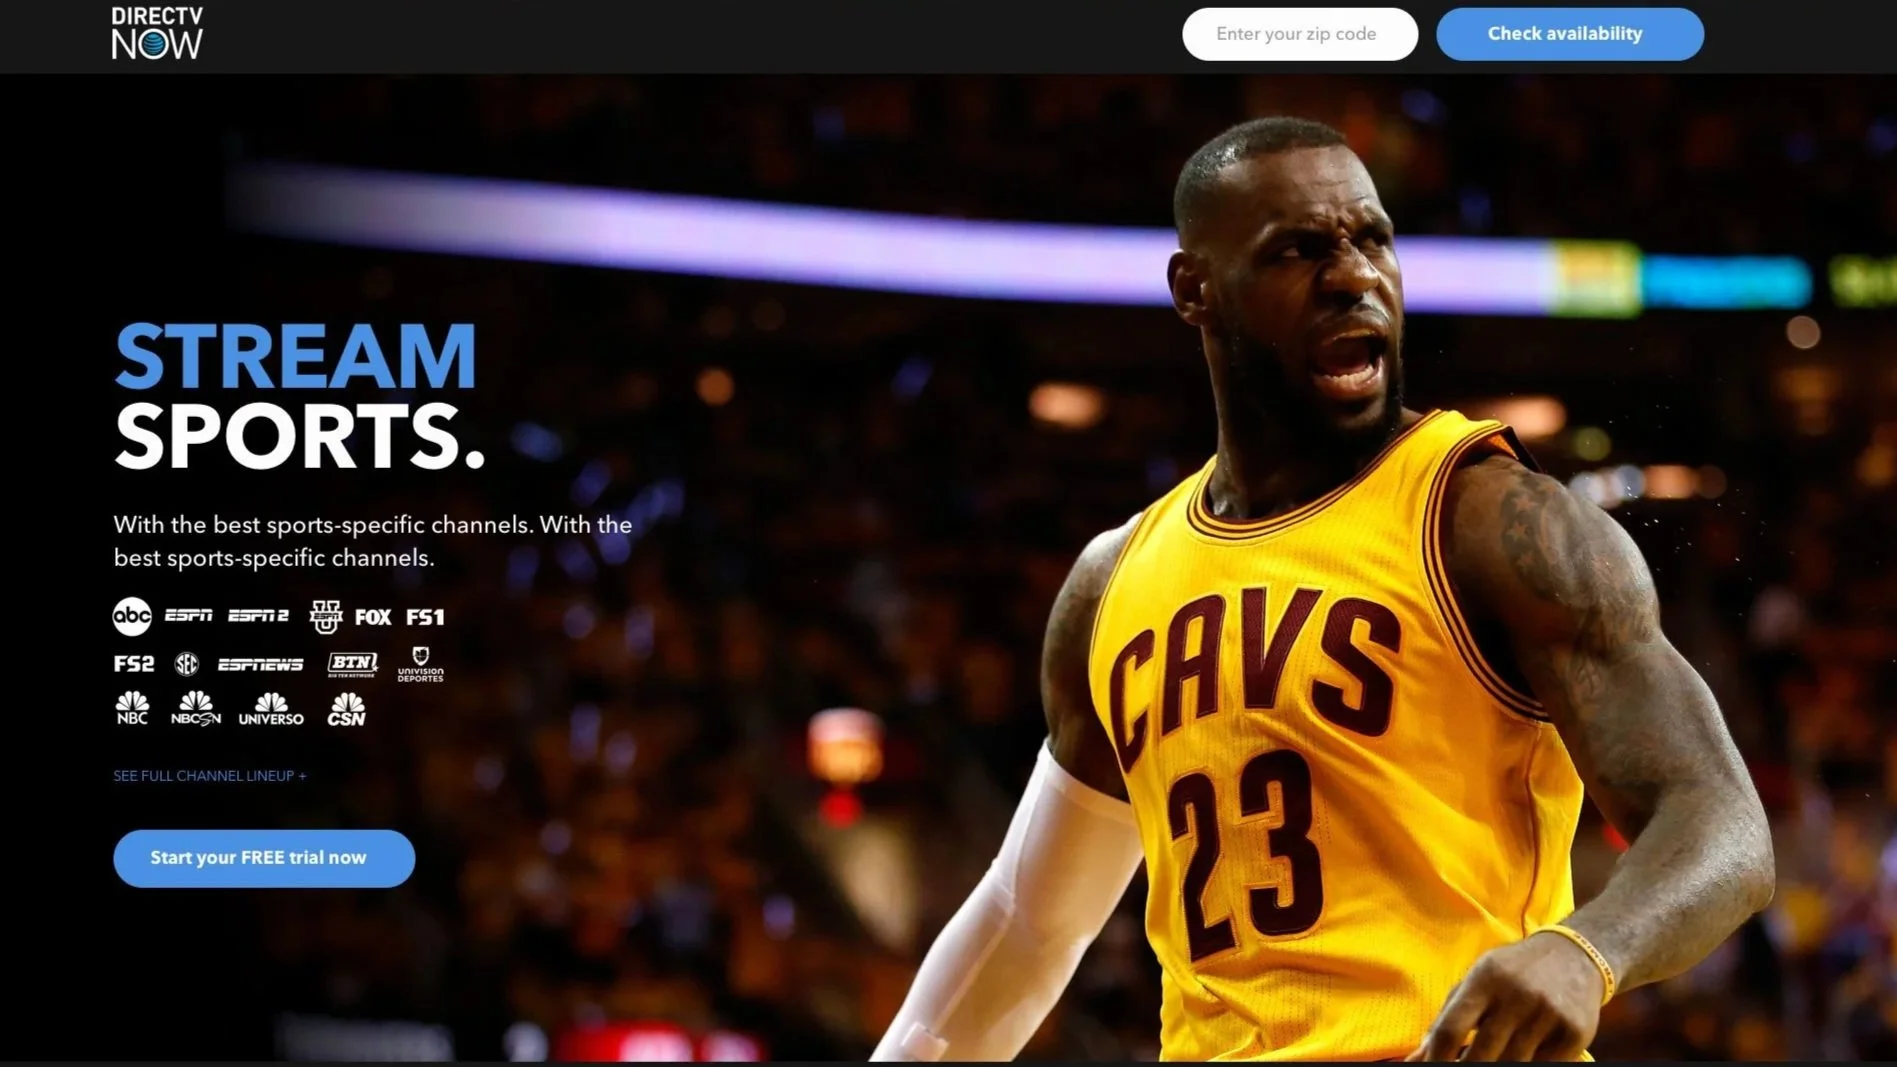Click the SPORTS. headline text

pyautogui.click(x=299, y=436)
